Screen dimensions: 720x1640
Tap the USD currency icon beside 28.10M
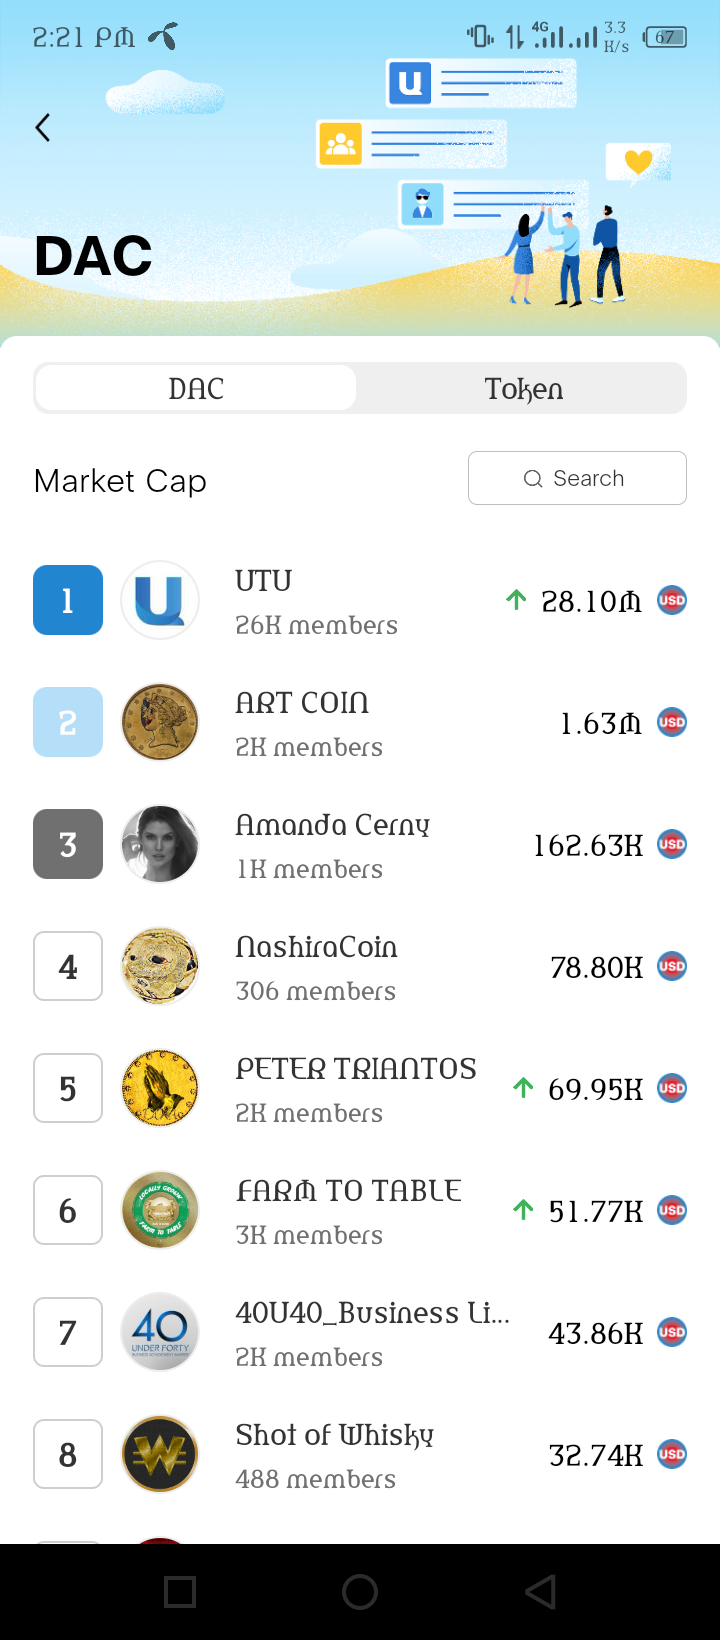pos(672,600)
